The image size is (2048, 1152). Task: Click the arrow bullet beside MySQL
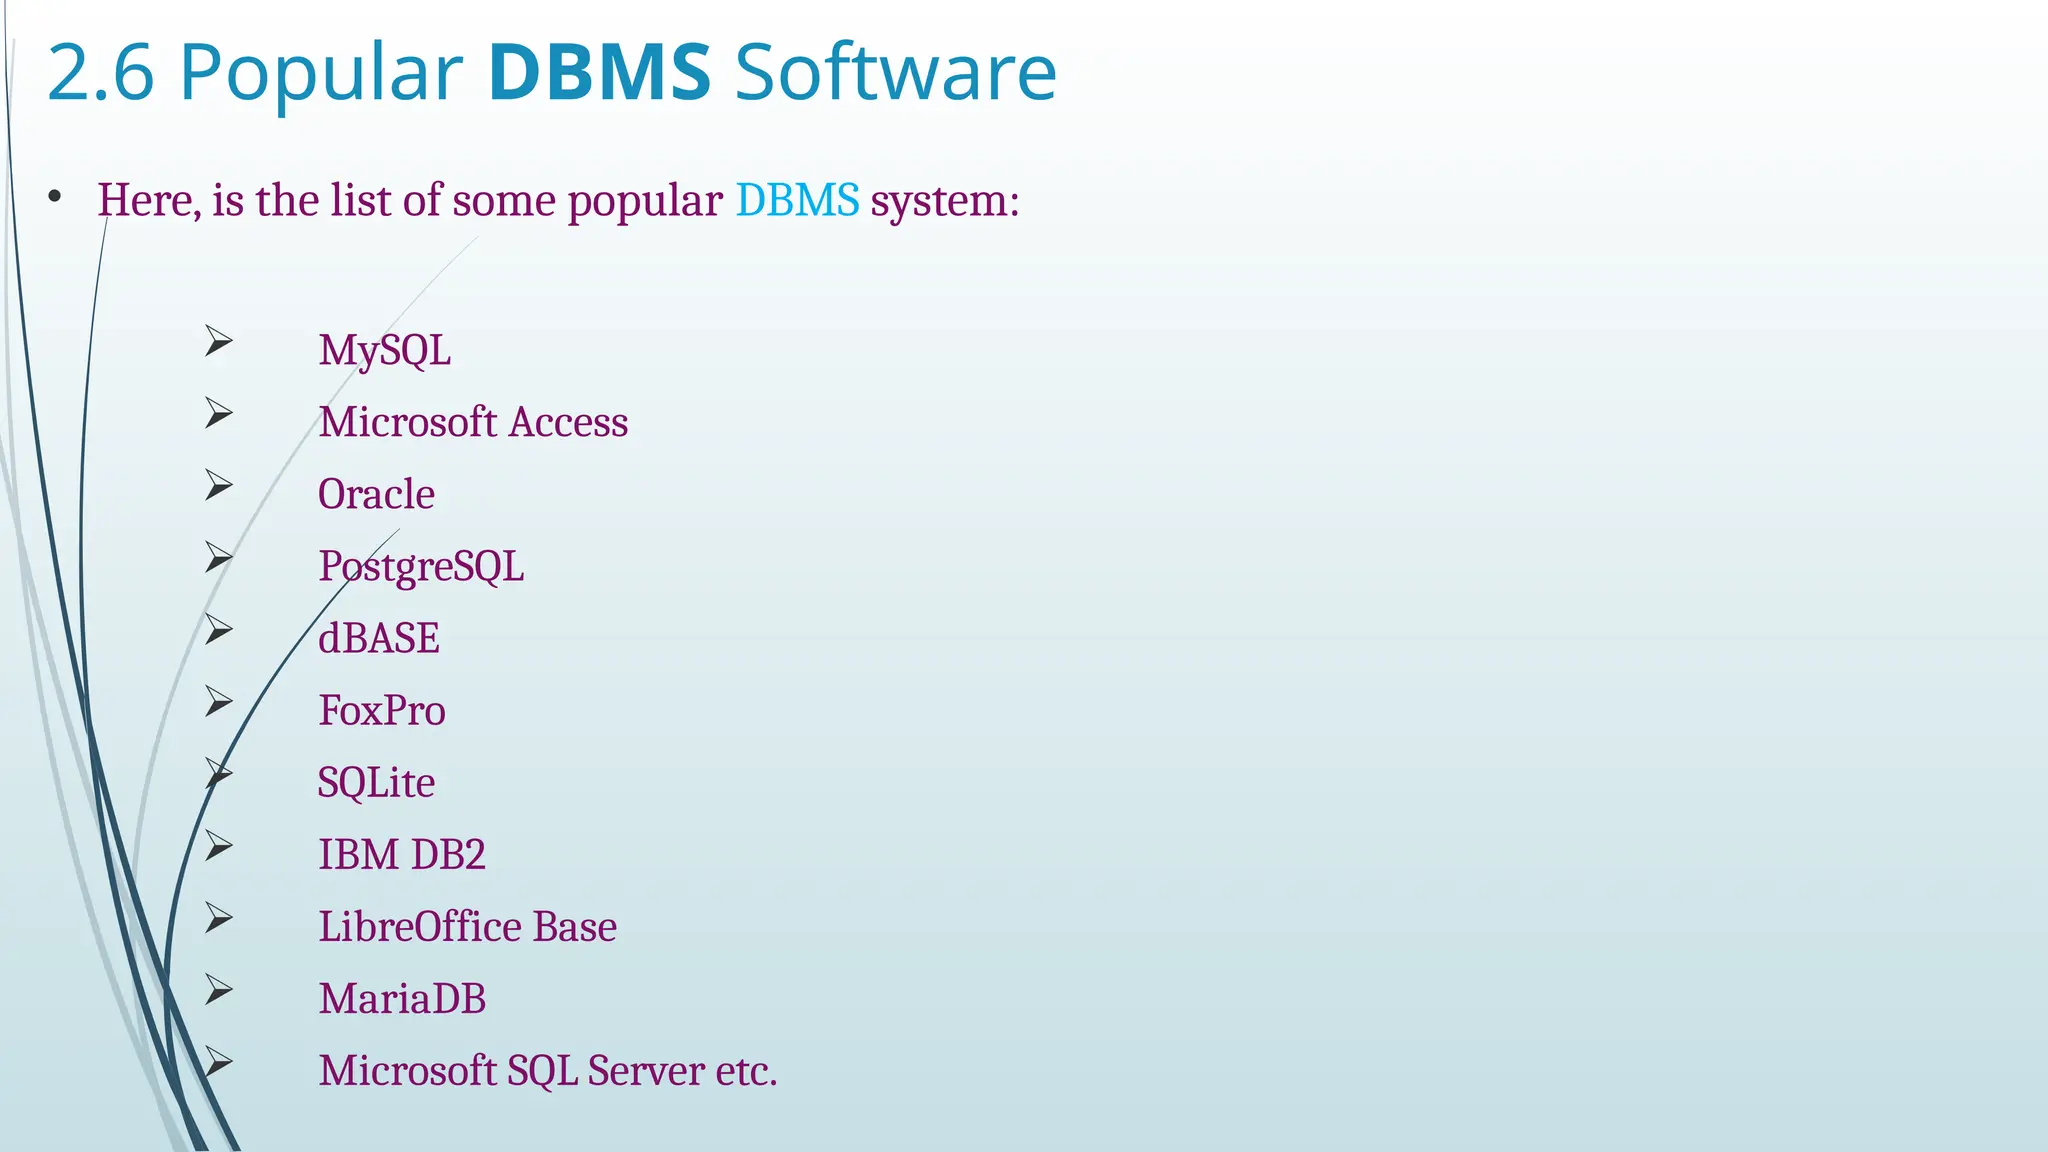[x=219, y=342]
